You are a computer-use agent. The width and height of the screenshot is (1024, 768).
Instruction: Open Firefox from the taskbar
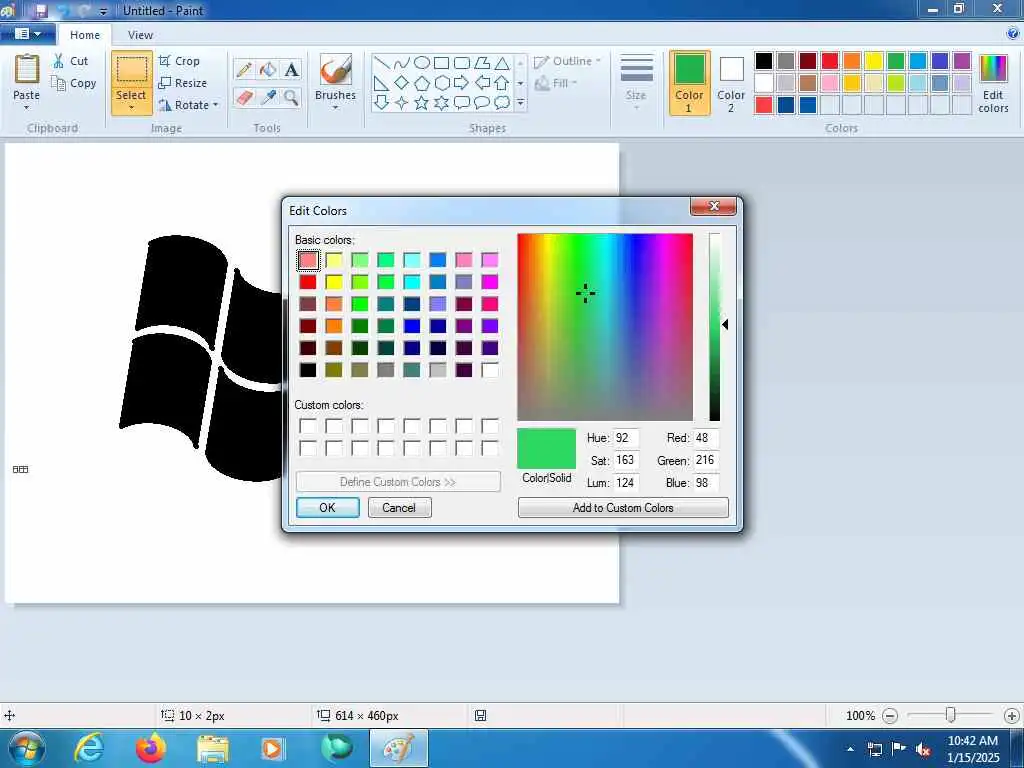tap(151, 748)
